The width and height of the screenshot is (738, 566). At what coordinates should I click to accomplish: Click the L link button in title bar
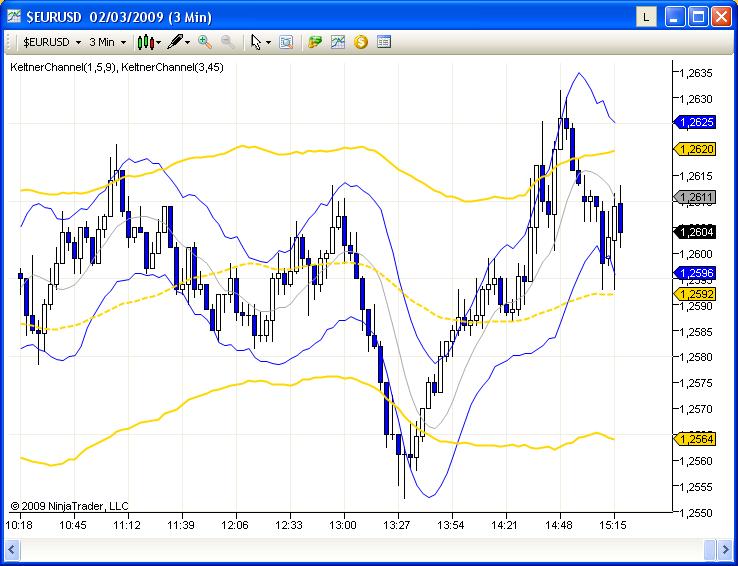pos(647,16)
